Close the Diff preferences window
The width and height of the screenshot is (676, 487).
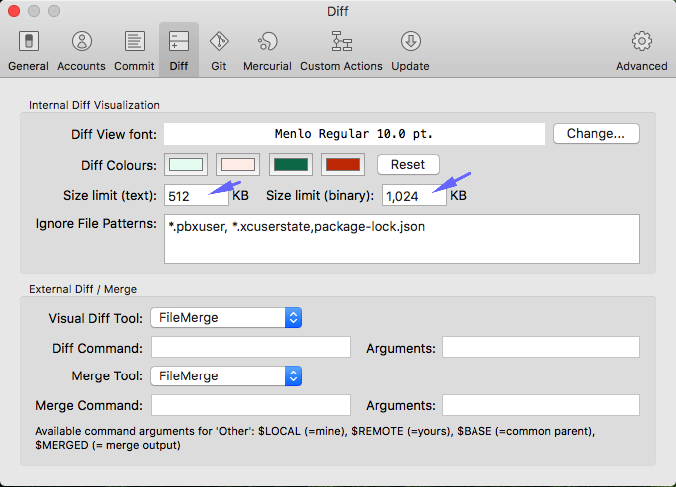[14, 11]
